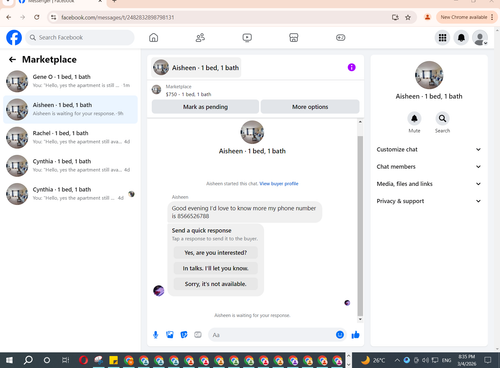
Task: Expand the Chat members section
Action: point(429,167)
